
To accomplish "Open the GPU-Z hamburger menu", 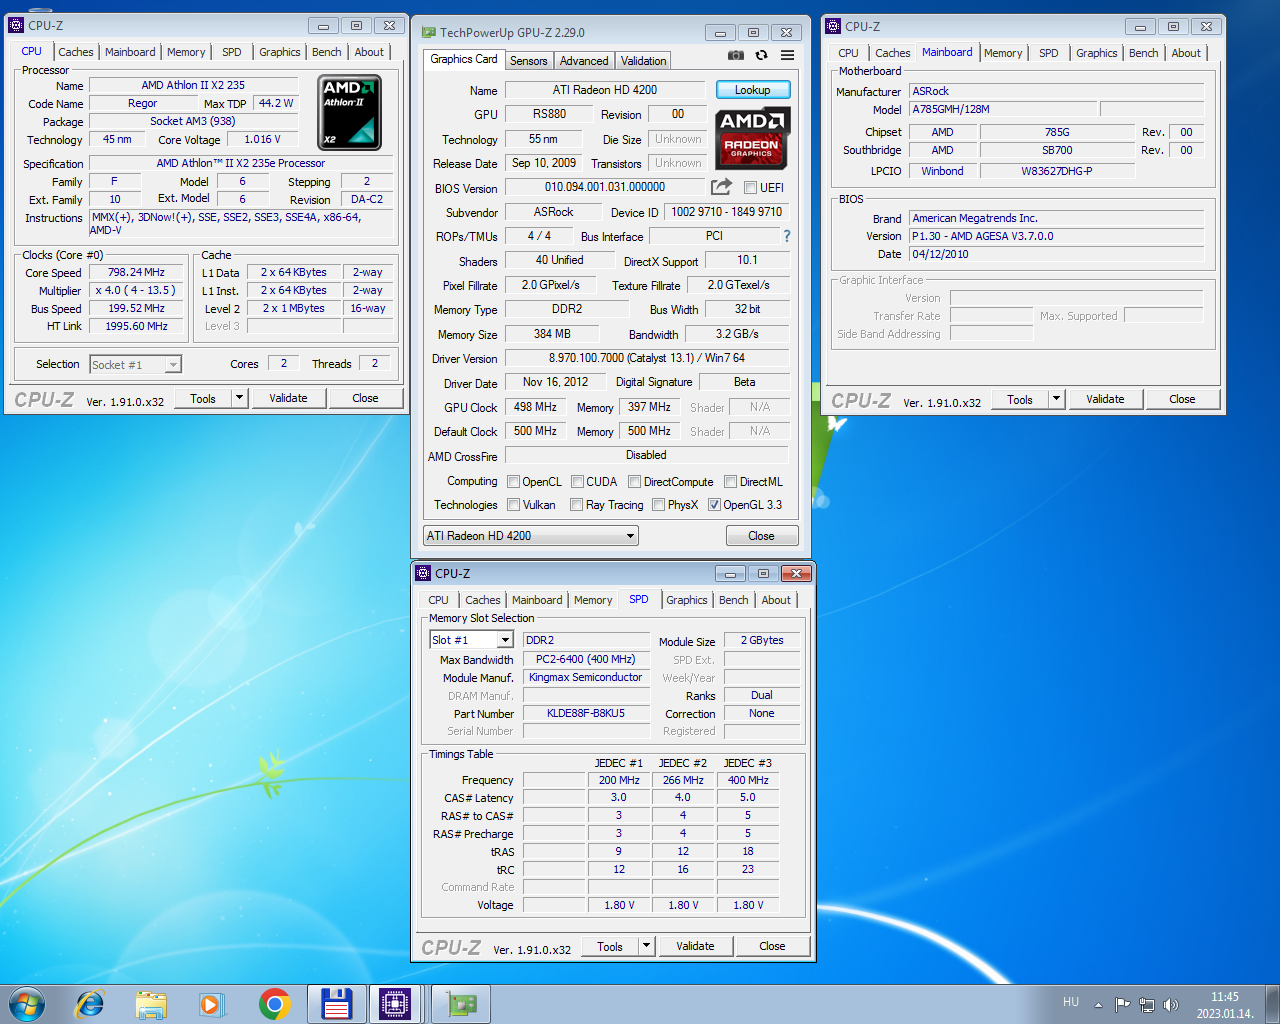I will click(788, 55).
